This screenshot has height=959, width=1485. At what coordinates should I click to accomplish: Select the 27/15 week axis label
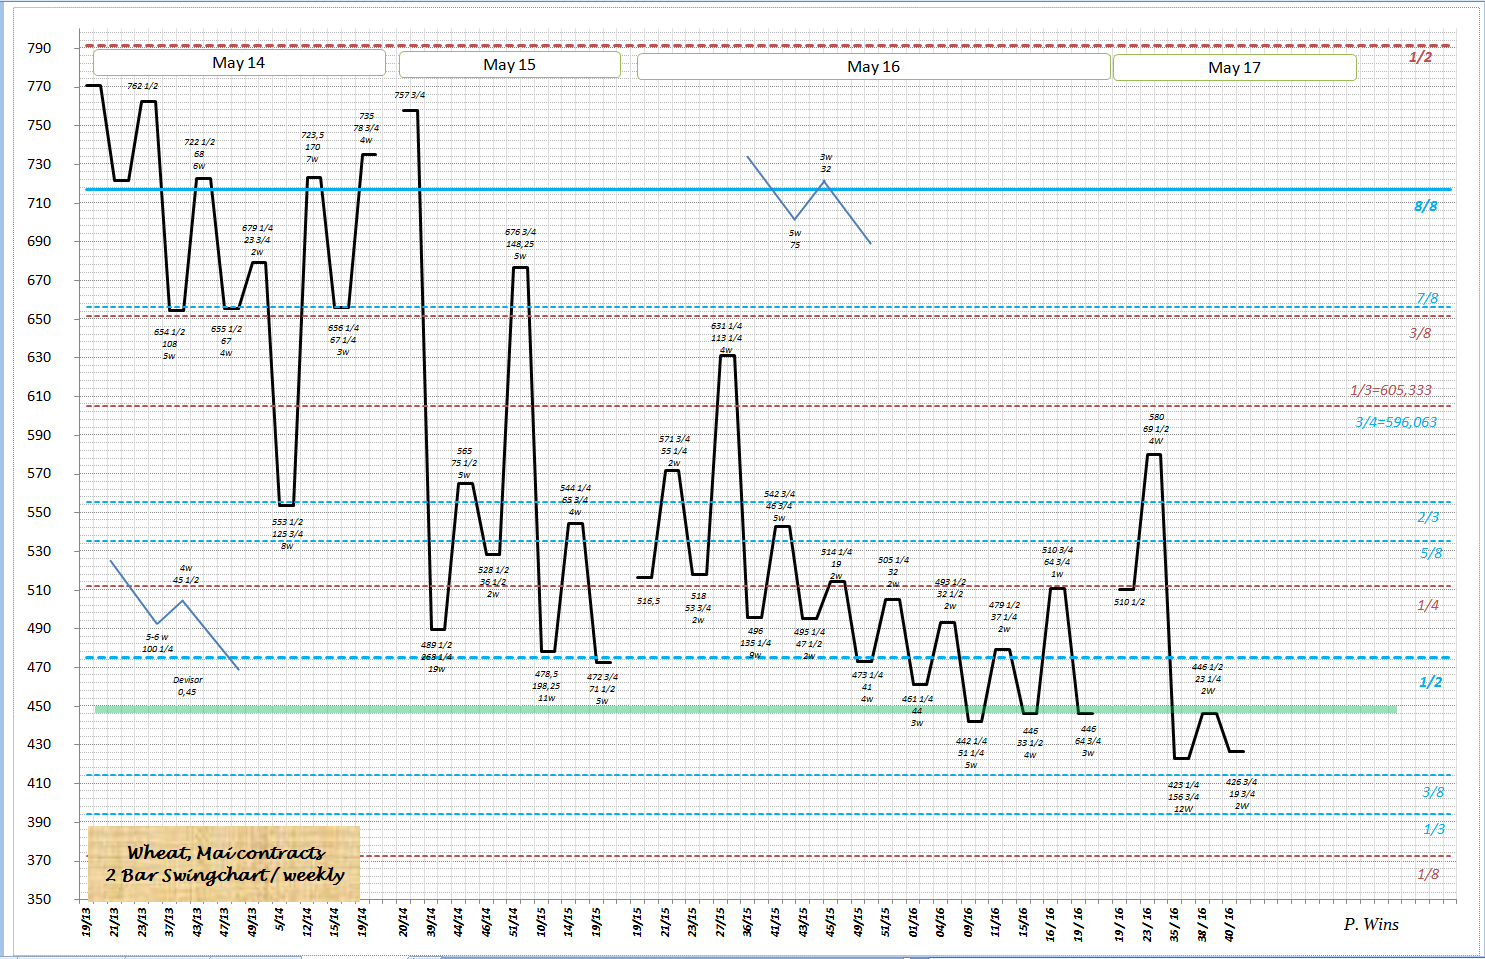[x=721, y=921]
